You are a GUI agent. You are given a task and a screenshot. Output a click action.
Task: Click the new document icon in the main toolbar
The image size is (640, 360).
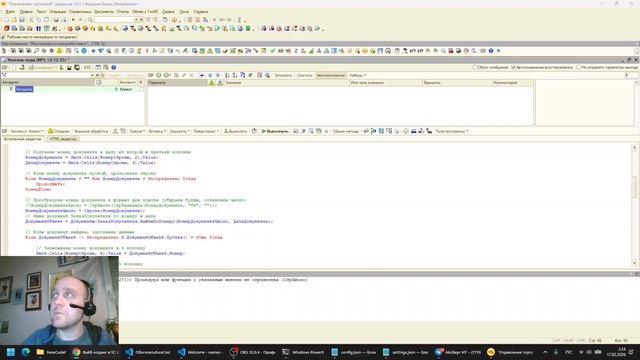[6, 20]
